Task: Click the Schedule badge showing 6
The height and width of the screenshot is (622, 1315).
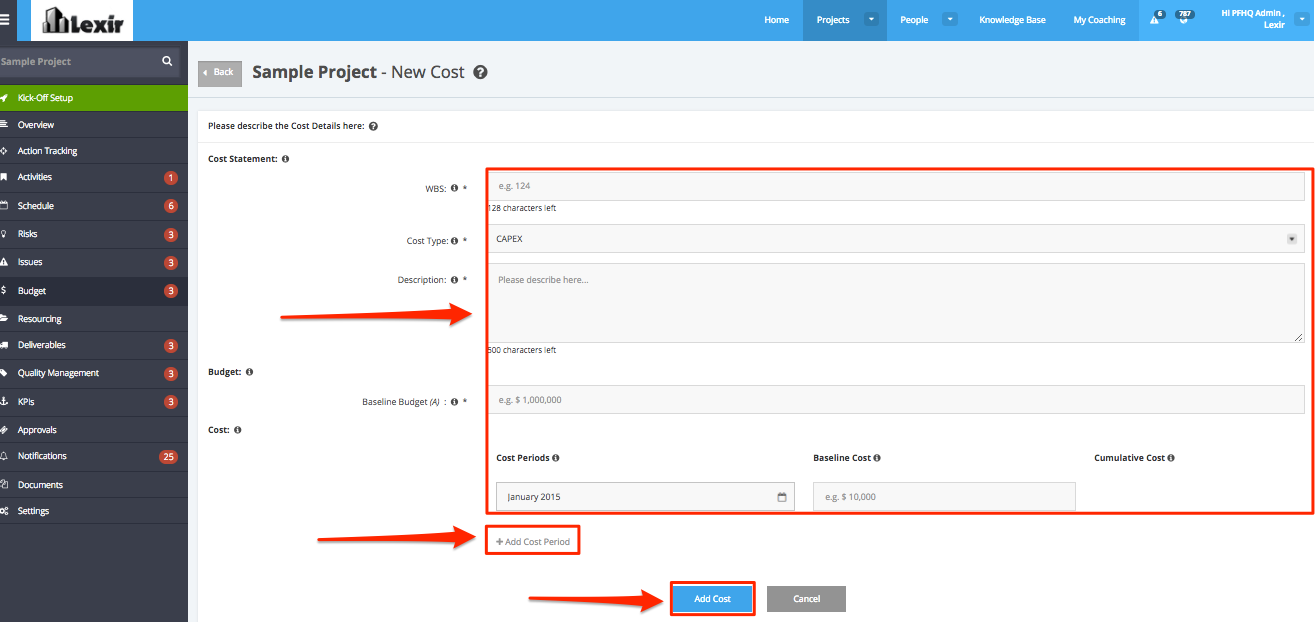Action: point(171,206)
